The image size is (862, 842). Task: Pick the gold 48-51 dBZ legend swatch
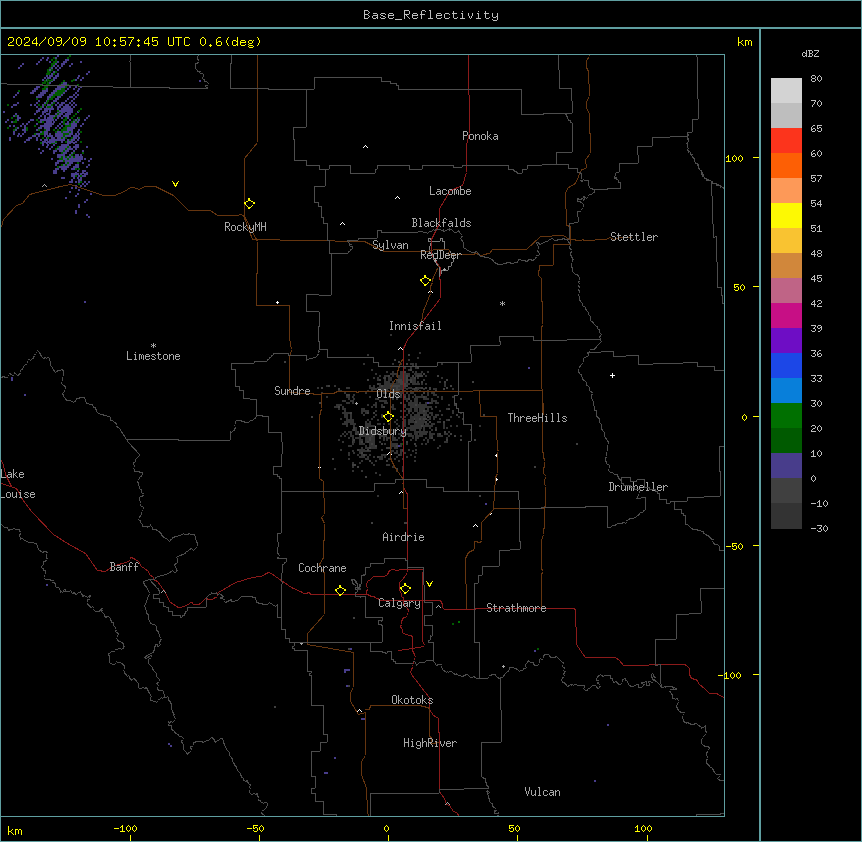point(786,241)
